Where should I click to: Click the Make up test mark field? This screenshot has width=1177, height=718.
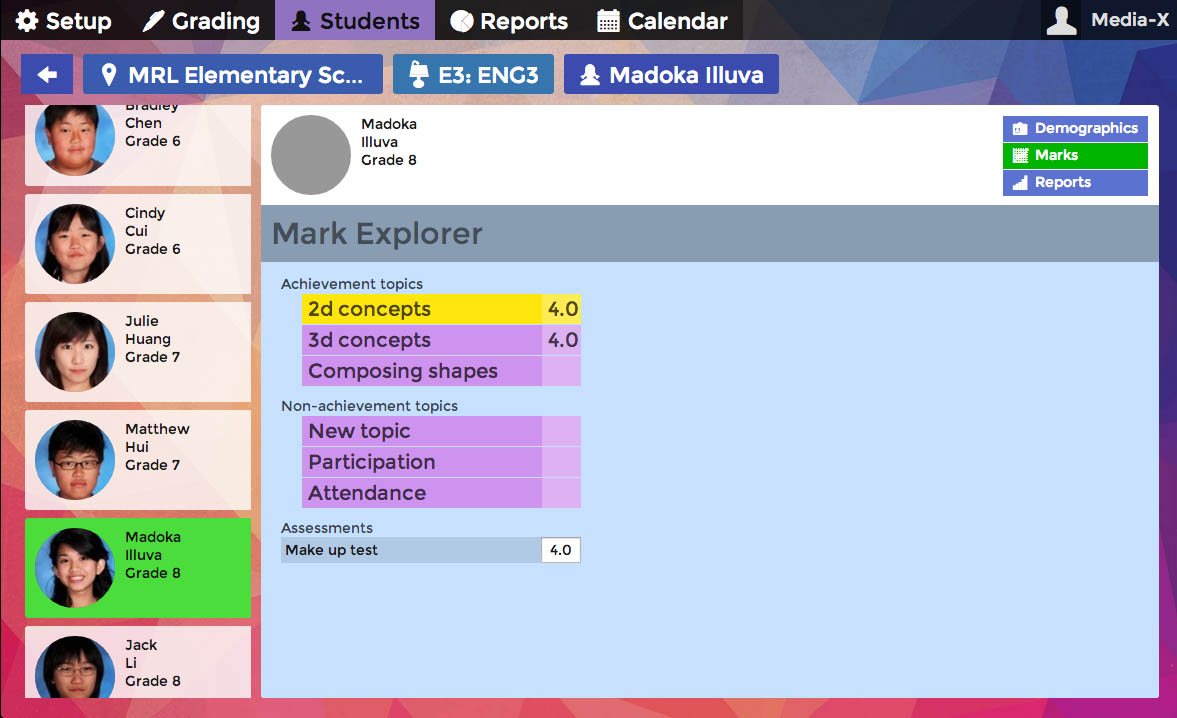pos(560,550)
